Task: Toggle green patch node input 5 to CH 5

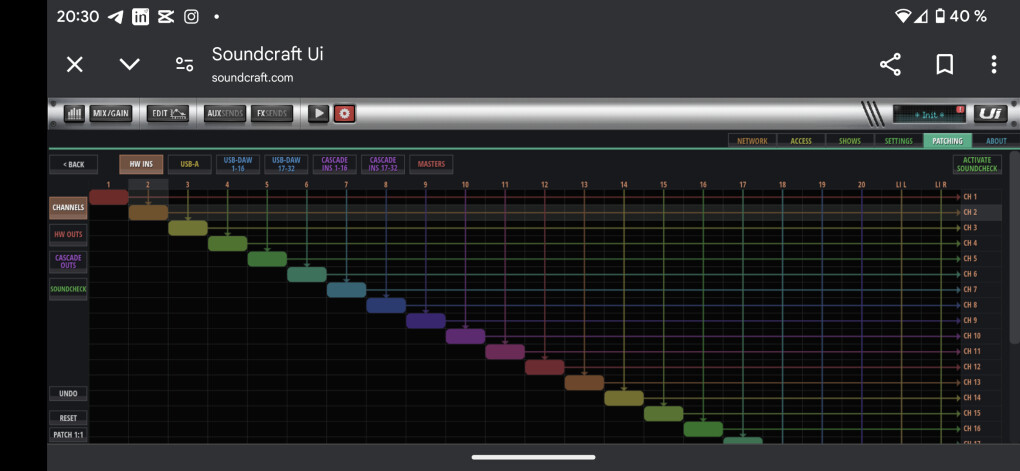Action: pos(267,259)
